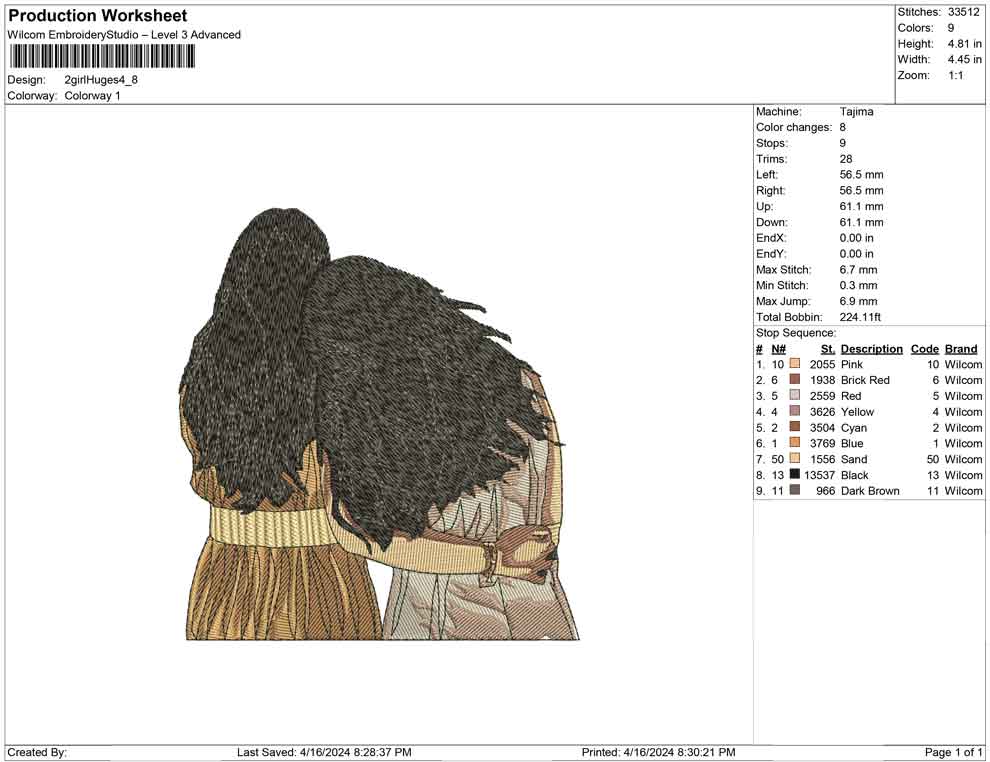Select the Cyan thread color swatch
Viewport: 990px width, 762px height.
tap(795, 427)
